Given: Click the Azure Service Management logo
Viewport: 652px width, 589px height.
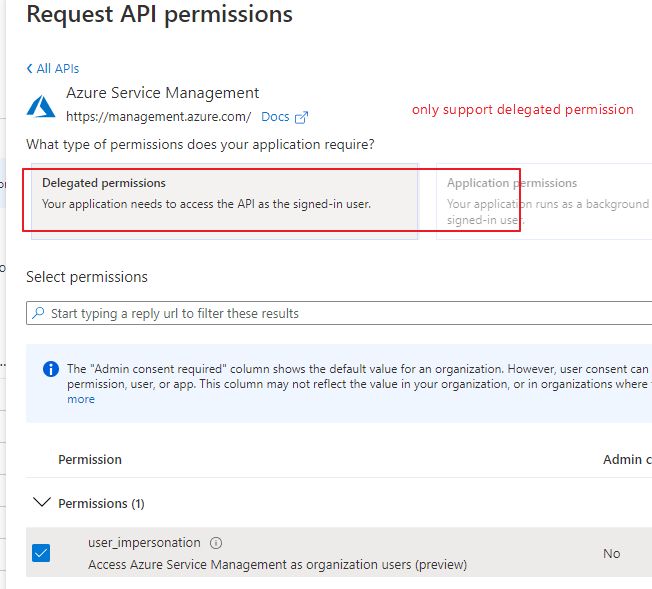Looking at the screenshot, I should (x=41, y=106).
